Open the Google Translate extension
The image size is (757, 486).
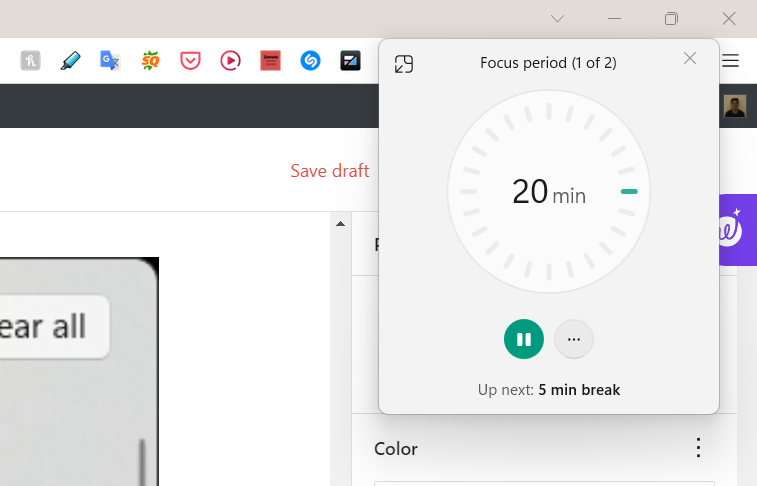click(110, 61)
